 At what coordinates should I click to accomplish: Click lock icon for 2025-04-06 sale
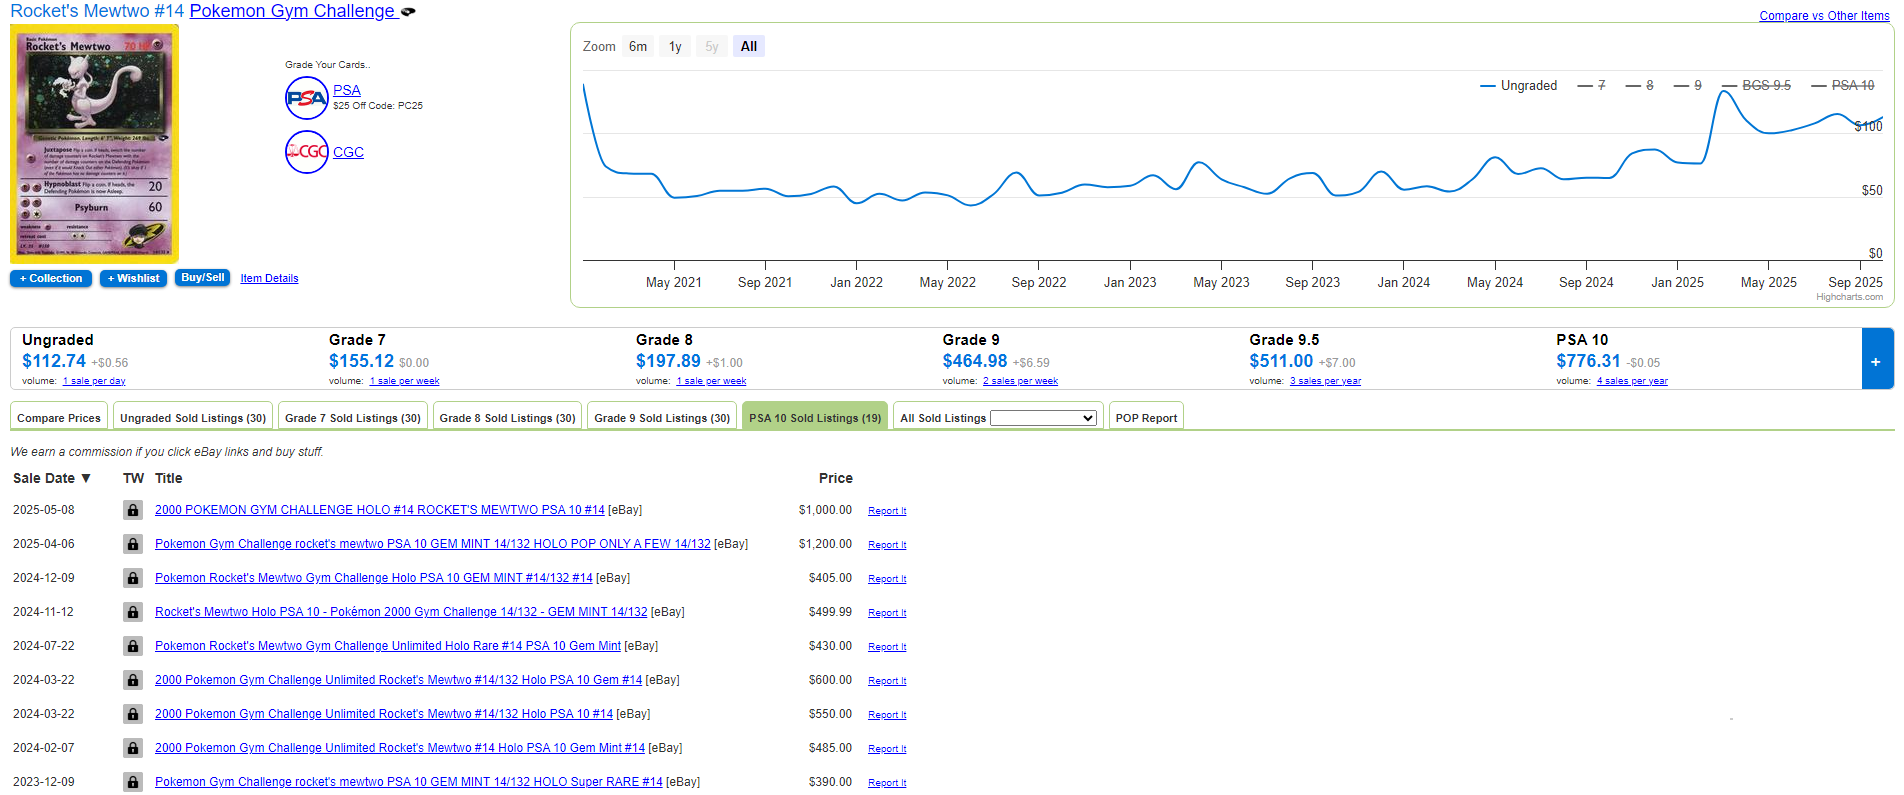coord(132,544)
